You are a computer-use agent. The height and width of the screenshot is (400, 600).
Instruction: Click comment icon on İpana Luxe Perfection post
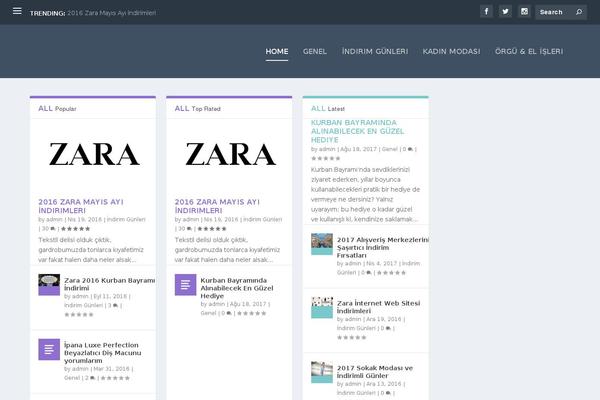92,378
